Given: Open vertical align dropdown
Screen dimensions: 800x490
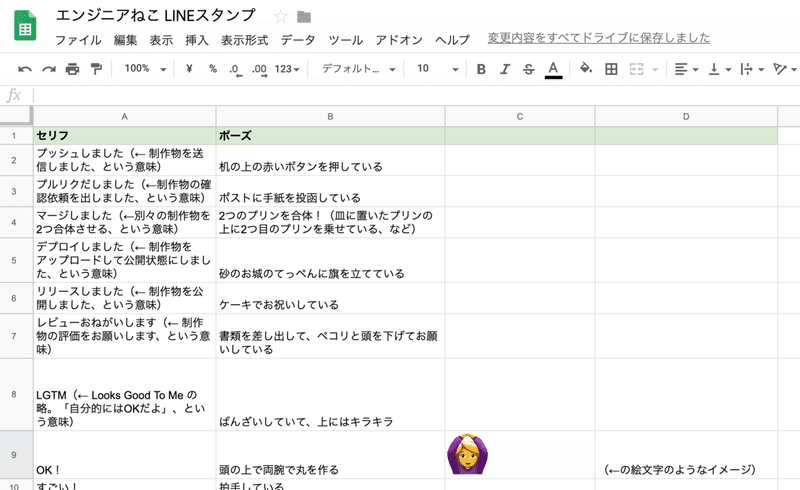Looking at the screenshot, I should [720, 69].
